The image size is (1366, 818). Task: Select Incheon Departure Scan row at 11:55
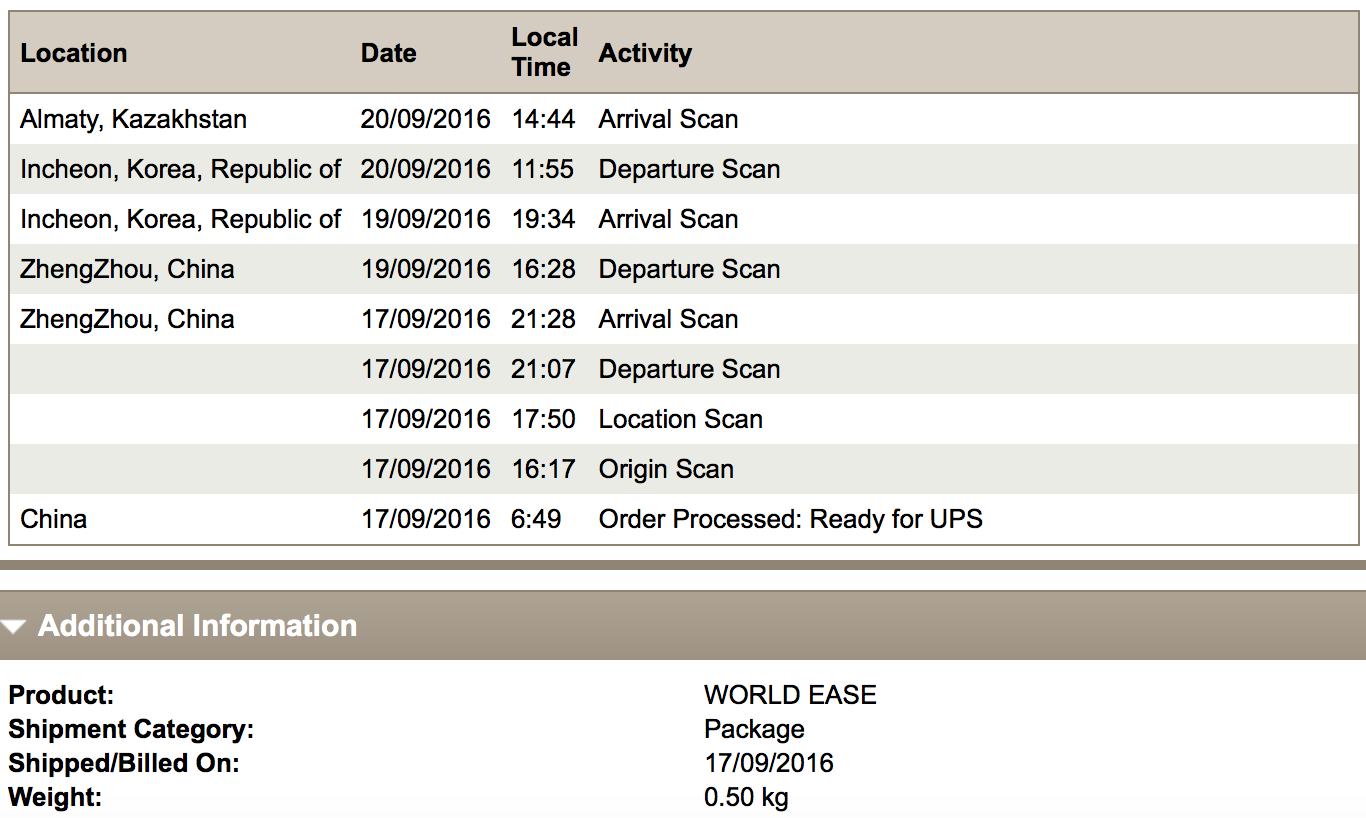(684, 169)
